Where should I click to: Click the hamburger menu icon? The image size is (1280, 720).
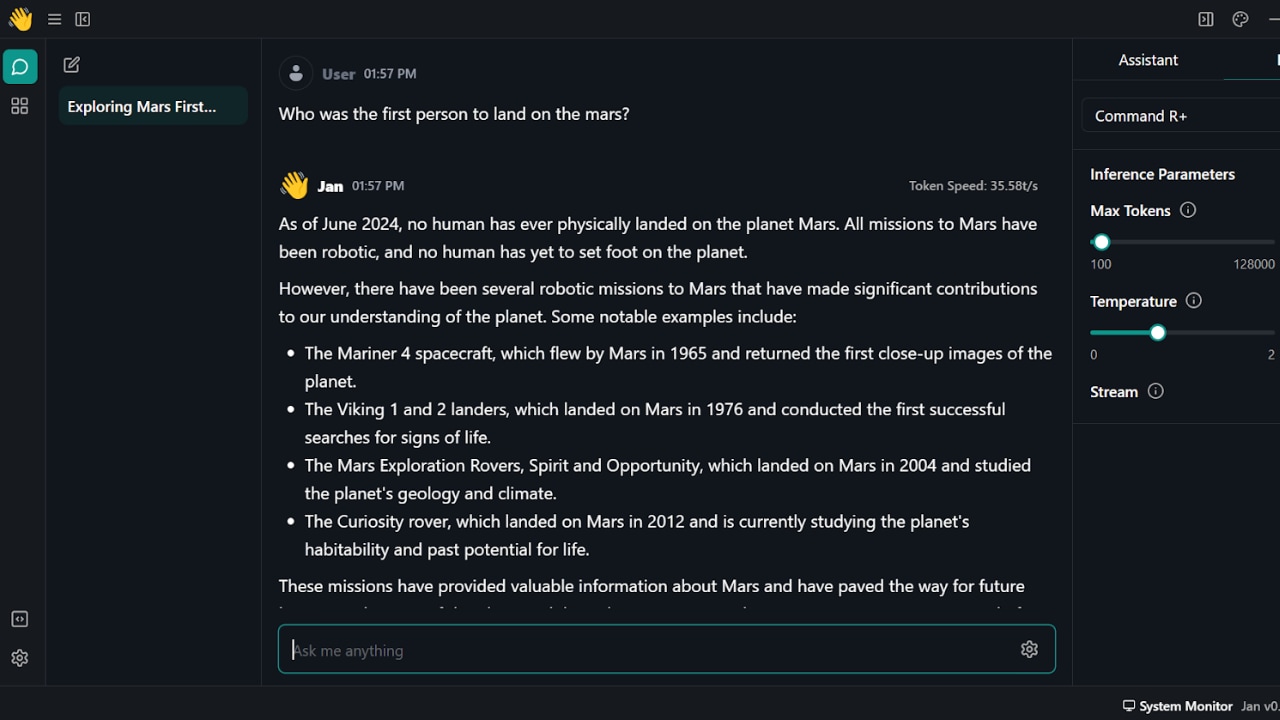click(x=54, y=19)
